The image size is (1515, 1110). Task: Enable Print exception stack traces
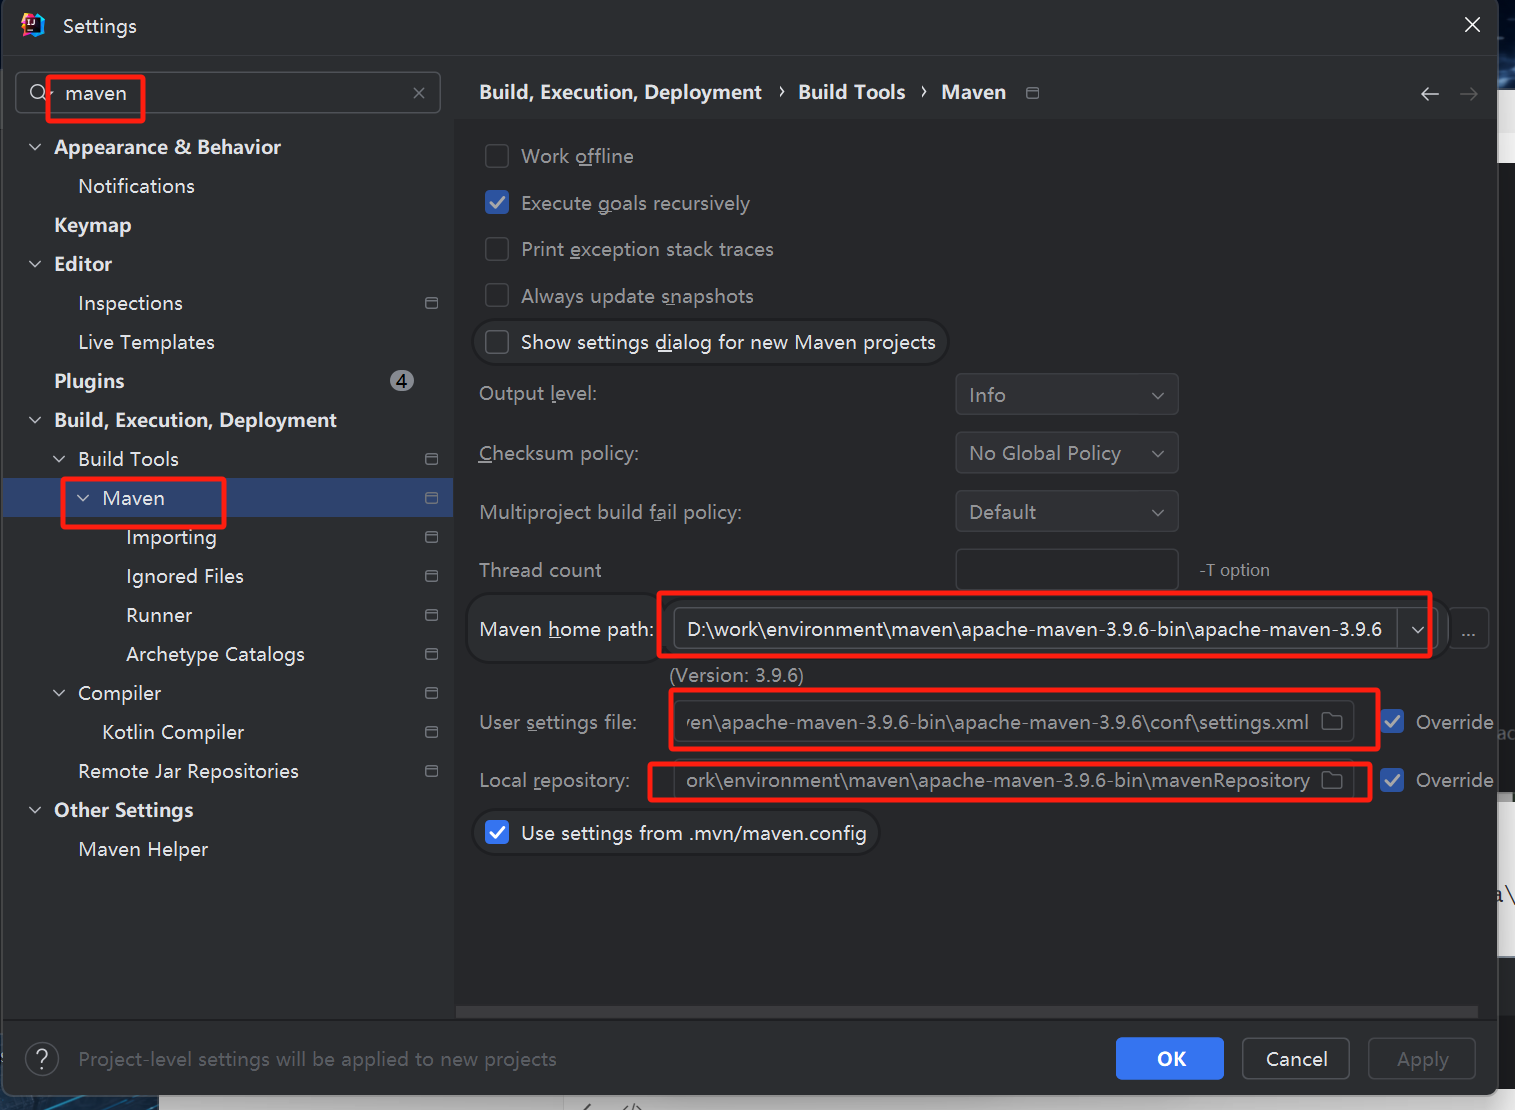[497, 249]
